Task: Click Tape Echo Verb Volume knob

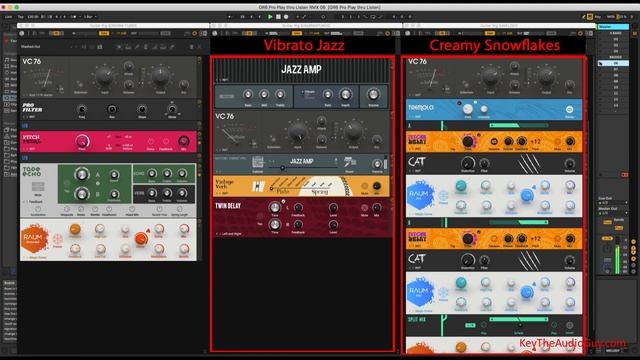Action: 182,192
